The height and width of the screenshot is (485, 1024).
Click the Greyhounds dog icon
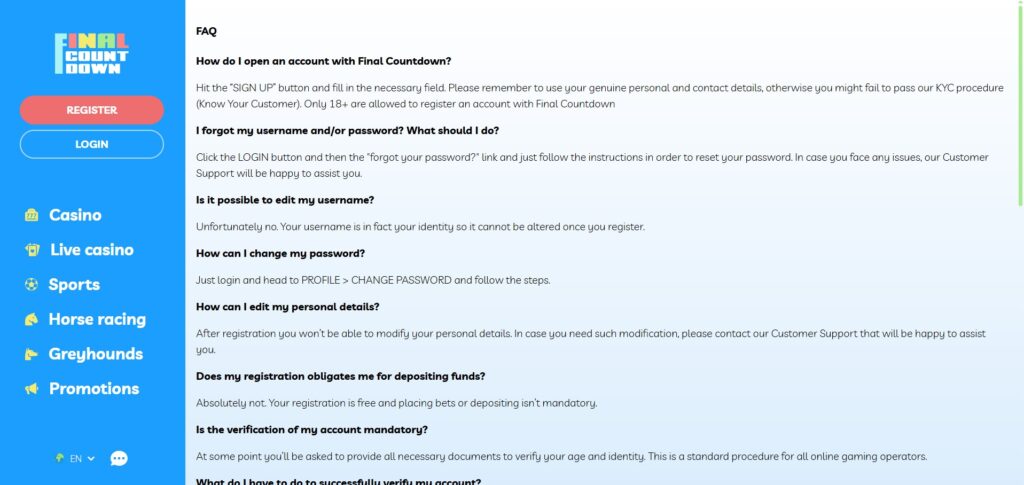(31, 354)
